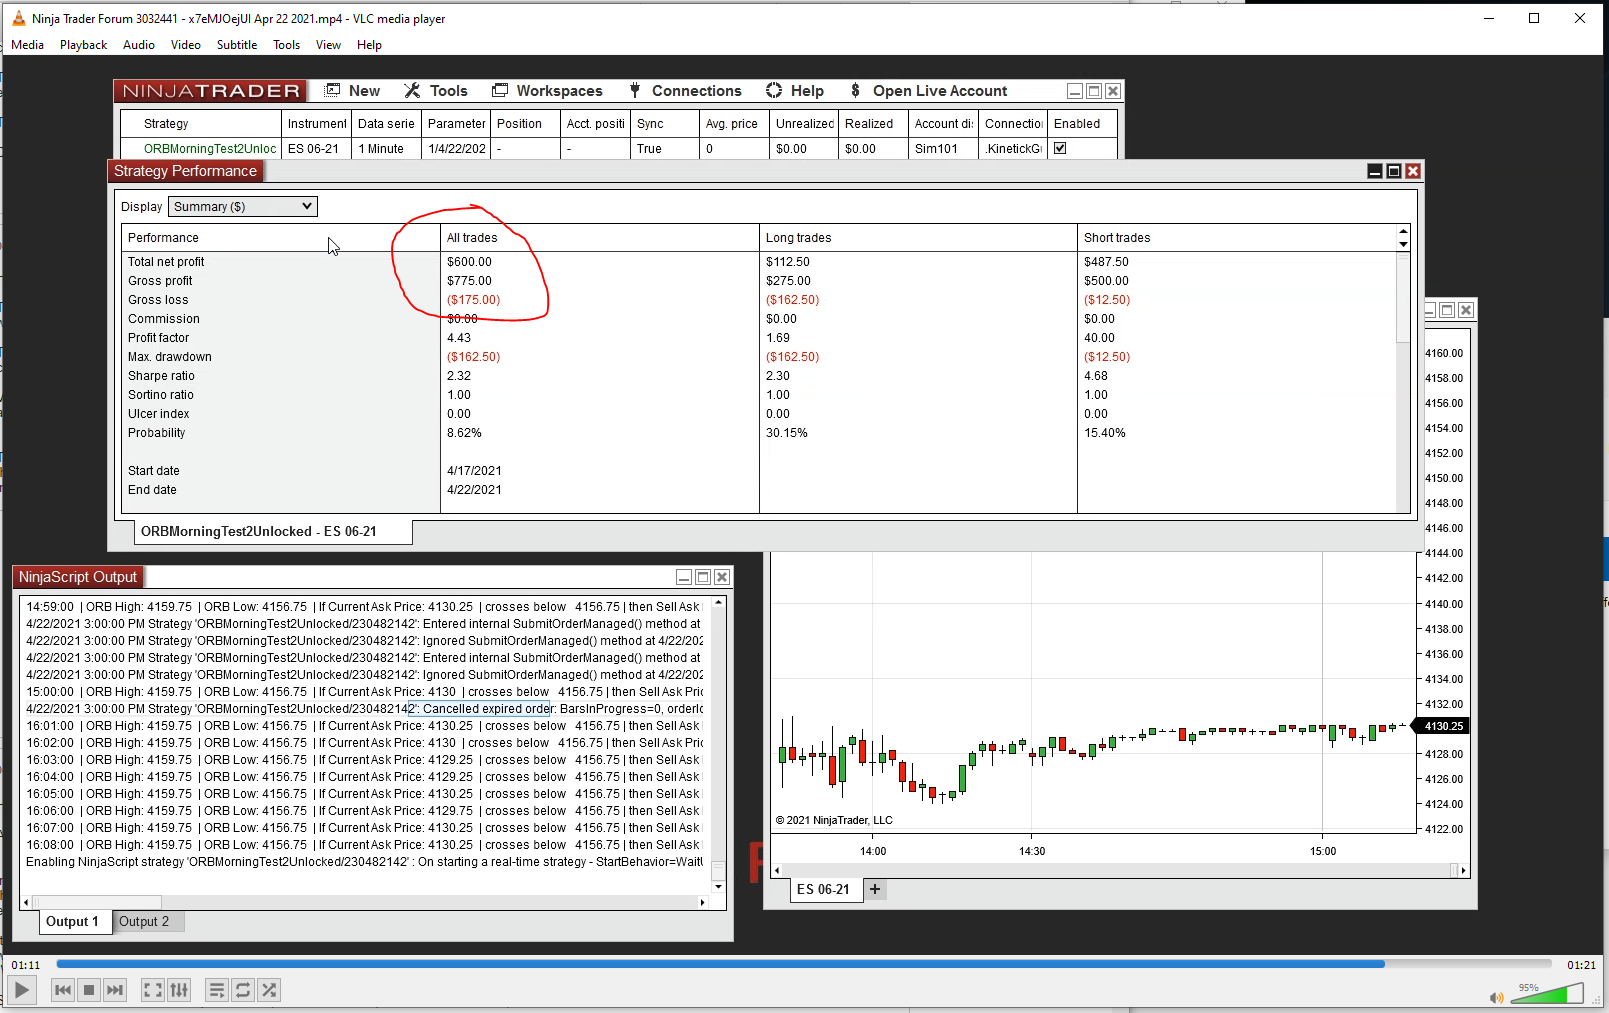The image size is (1609, 1013).
Task: Open the VLC View menu
Action: click(328, 45)
